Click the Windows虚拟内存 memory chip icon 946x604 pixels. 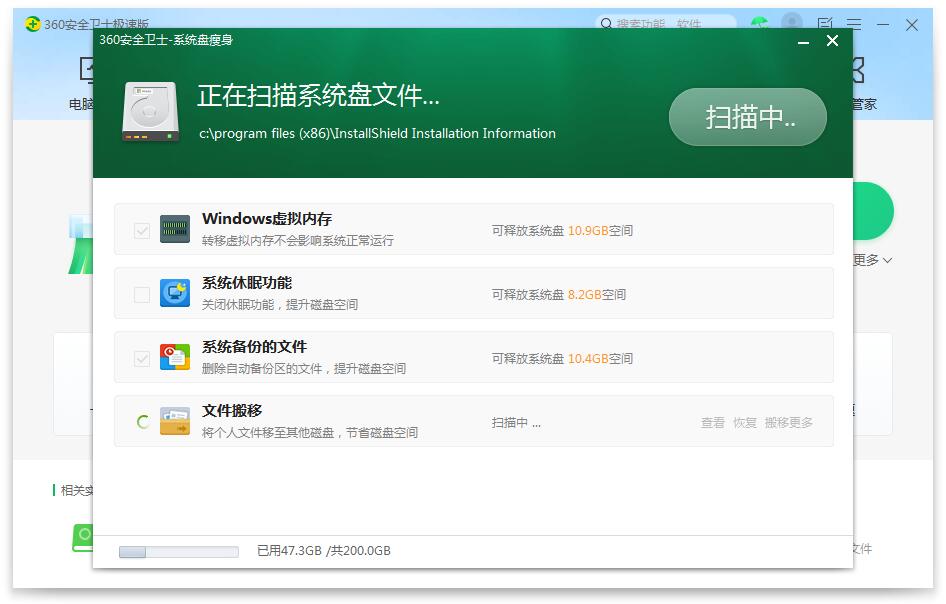175,229
